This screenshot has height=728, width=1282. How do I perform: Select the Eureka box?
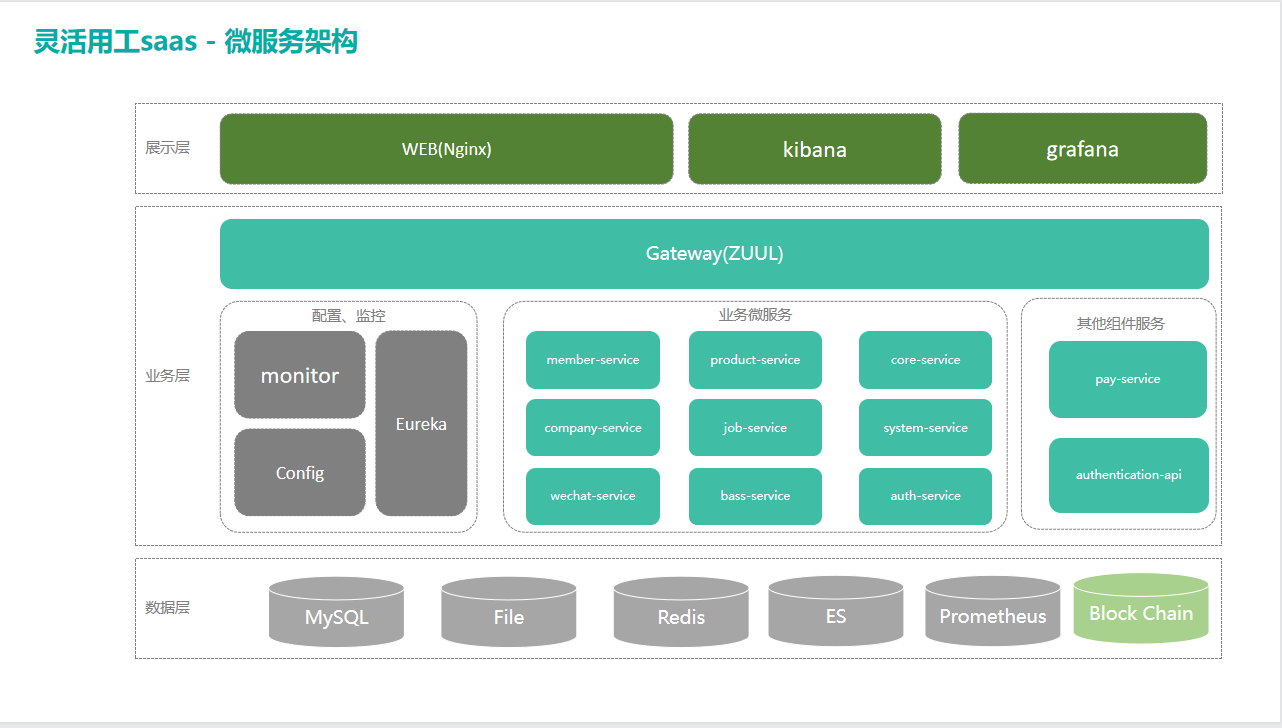(x=421, y=424)
